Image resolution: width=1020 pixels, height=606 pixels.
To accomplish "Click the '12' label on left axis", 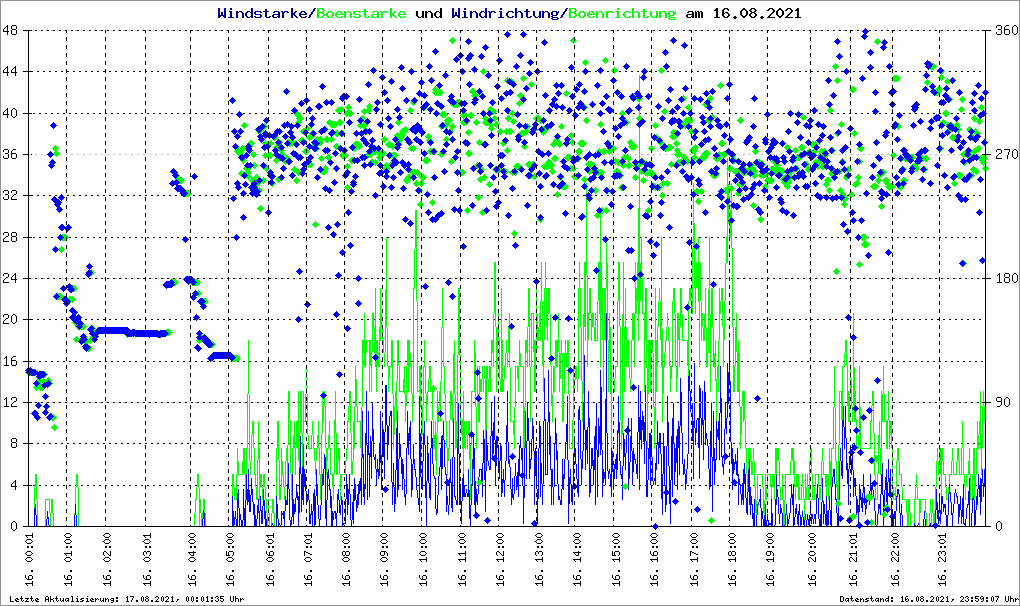I will click(11, 402).
